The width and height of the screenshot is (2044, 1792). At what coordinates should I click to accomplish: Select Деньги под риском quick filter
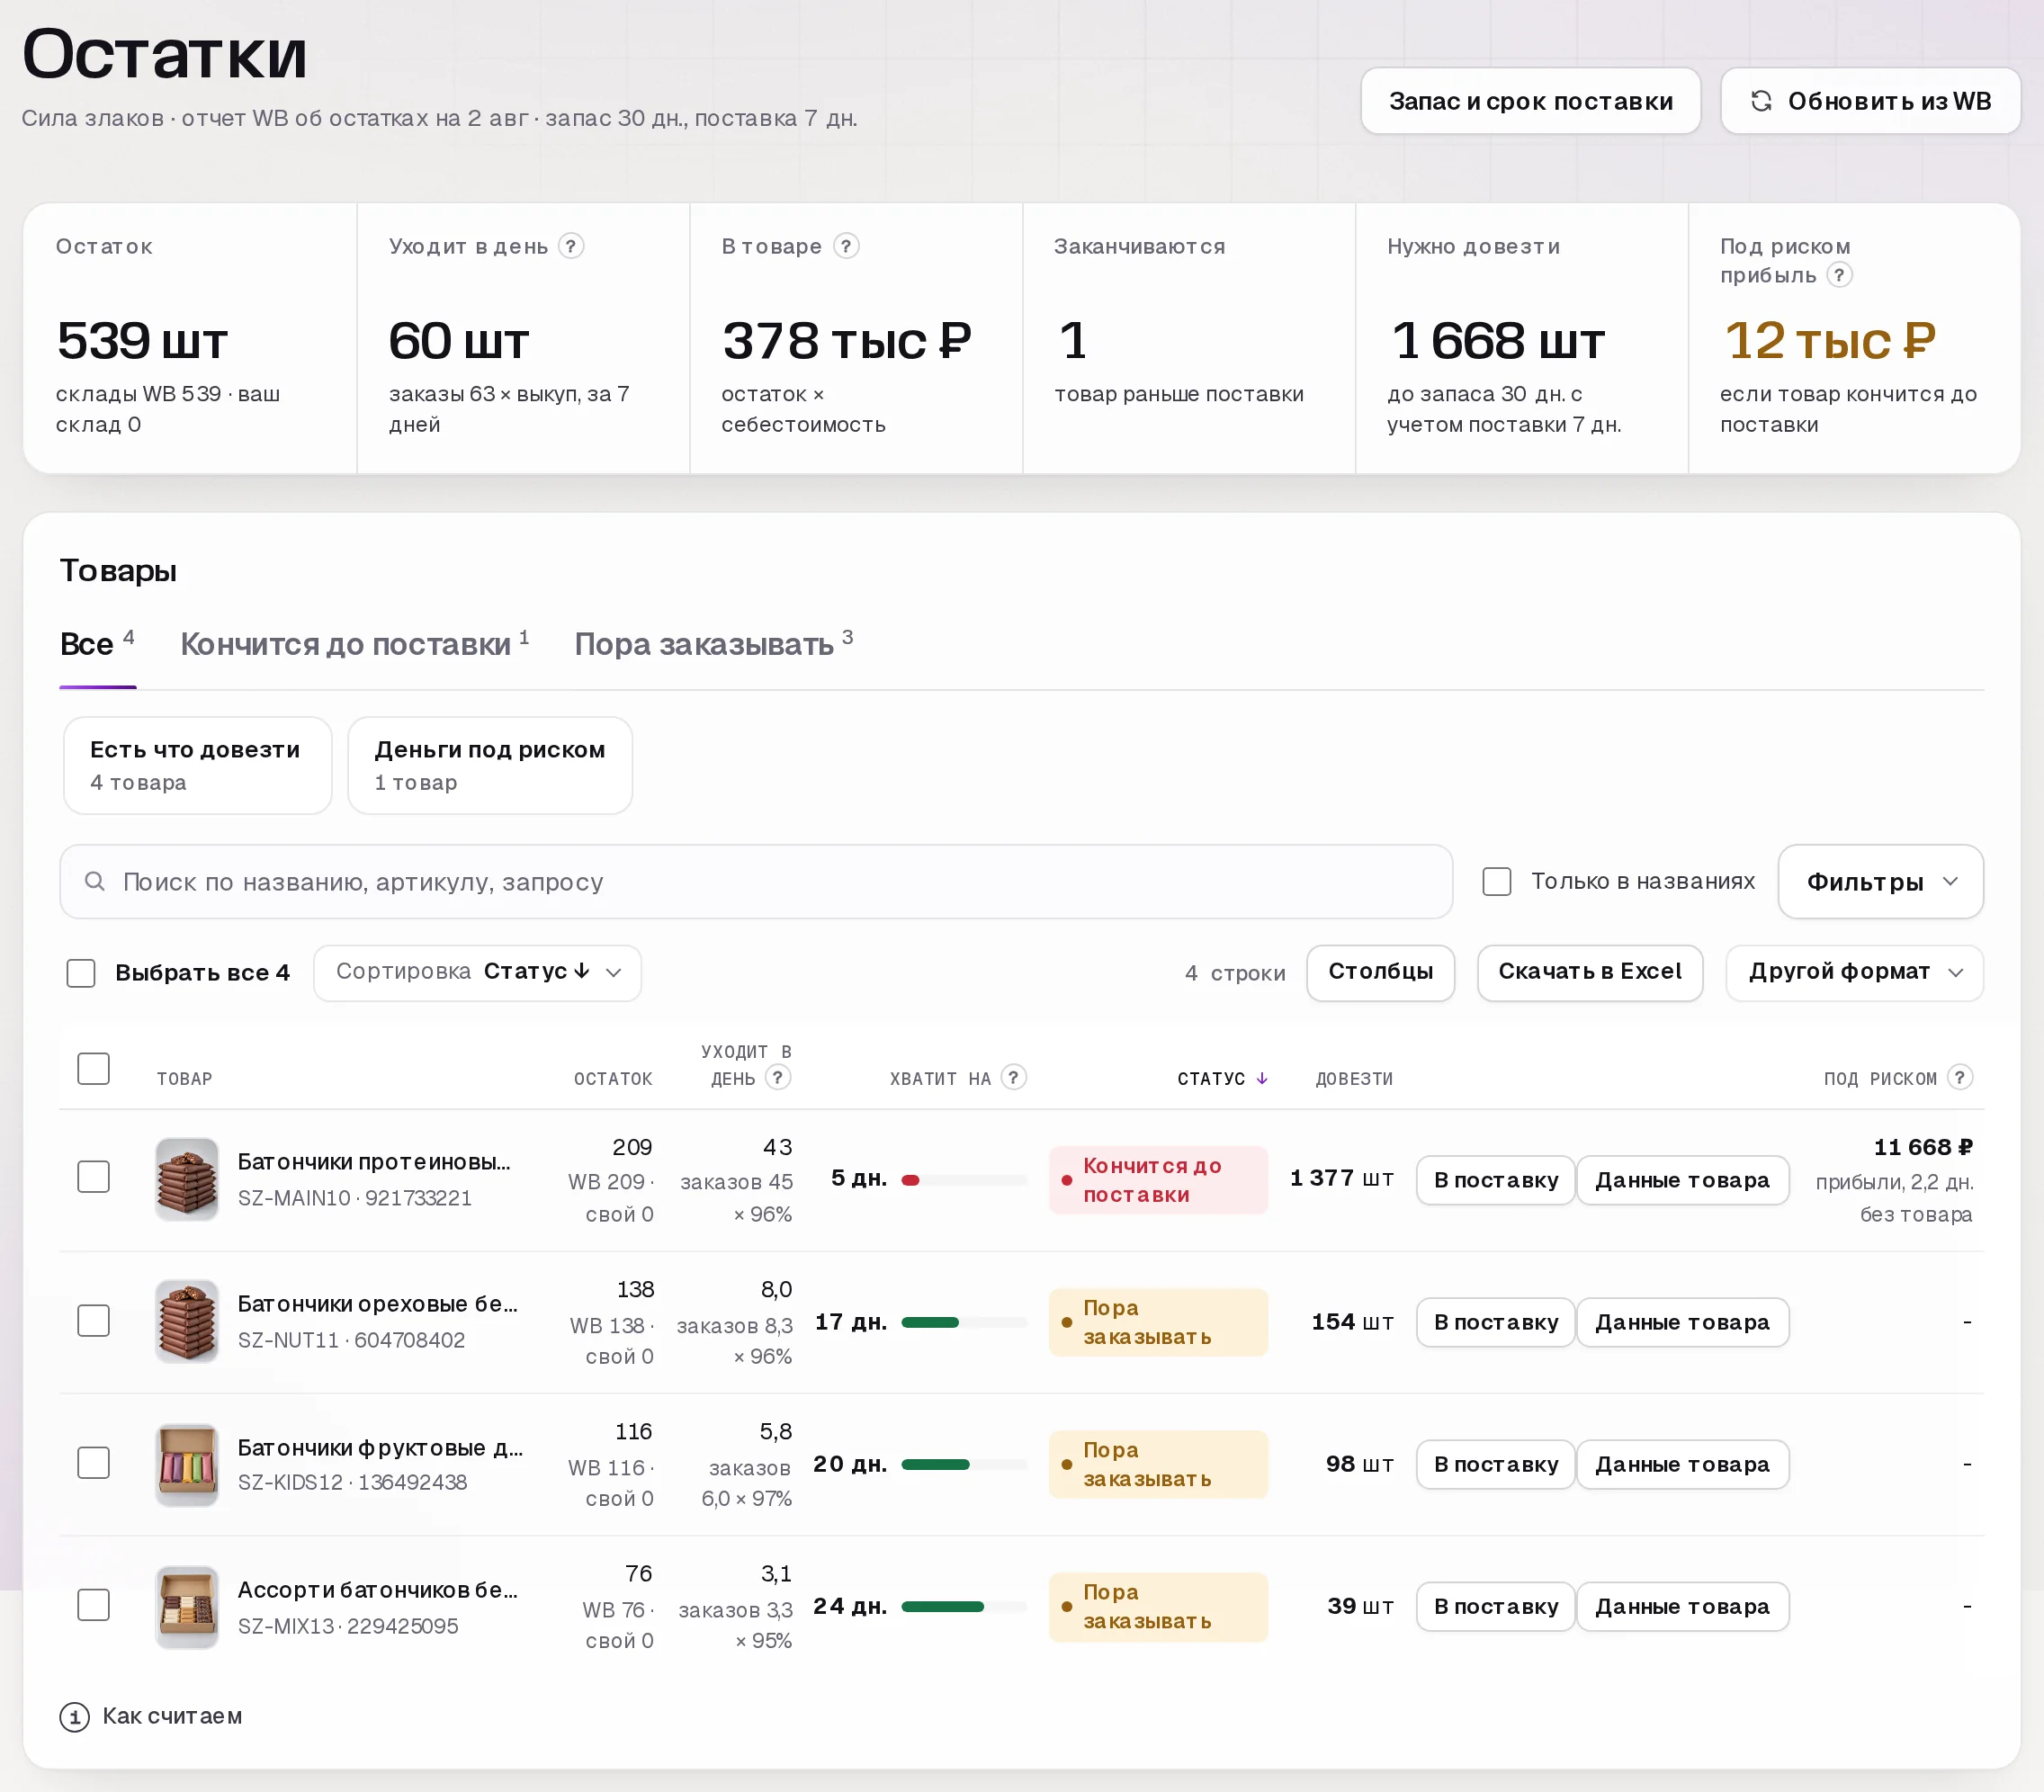pyautogui.click(x=490, y=765)
